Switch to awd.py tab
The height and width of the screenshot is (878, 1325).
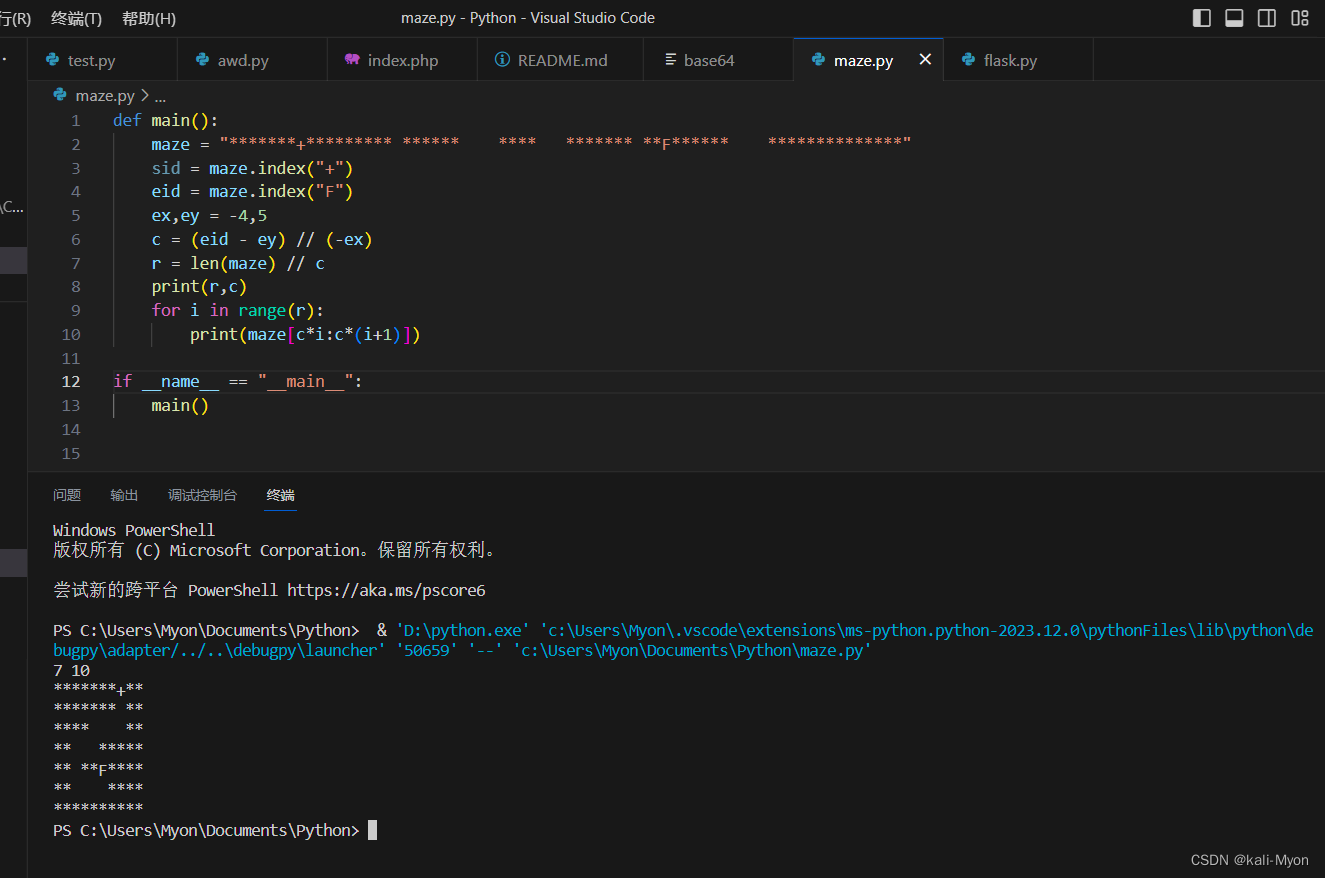pyautogui.click(x=252, y=60)
